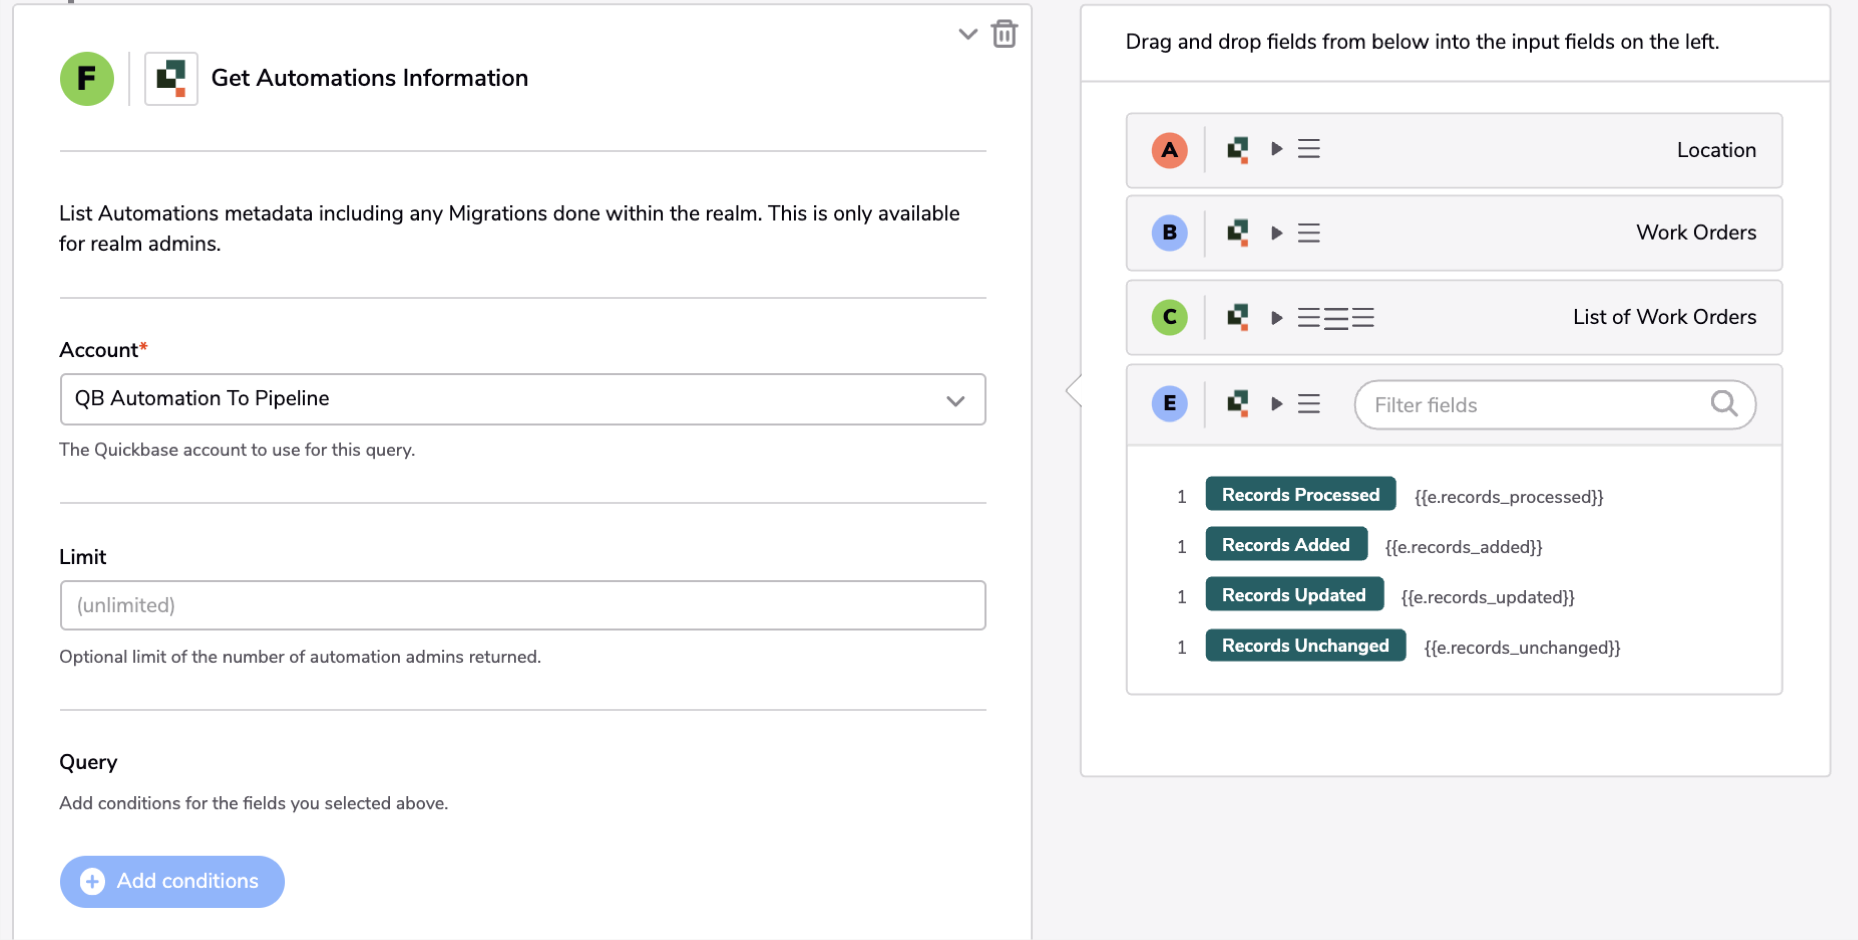The width and height of the screenshot is (1858, 940).
Task: Select the Records Updated field chip
Action: pyautogui.click(x=1294, y=594)
